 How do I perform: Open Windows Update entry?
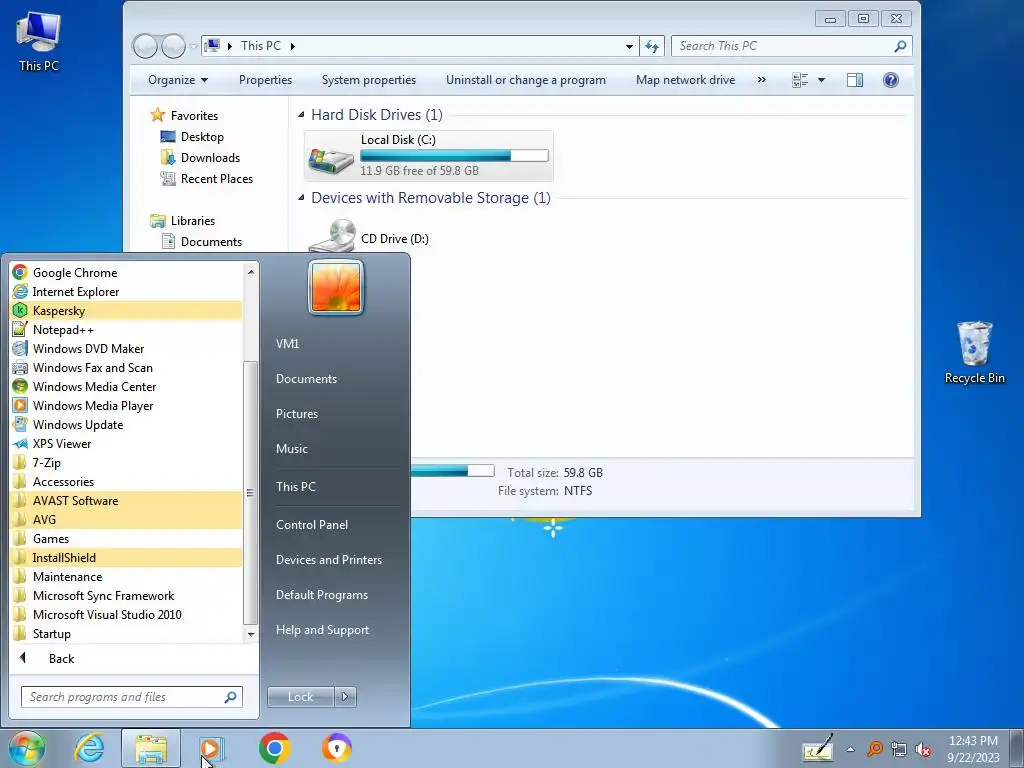pos(127,424)
